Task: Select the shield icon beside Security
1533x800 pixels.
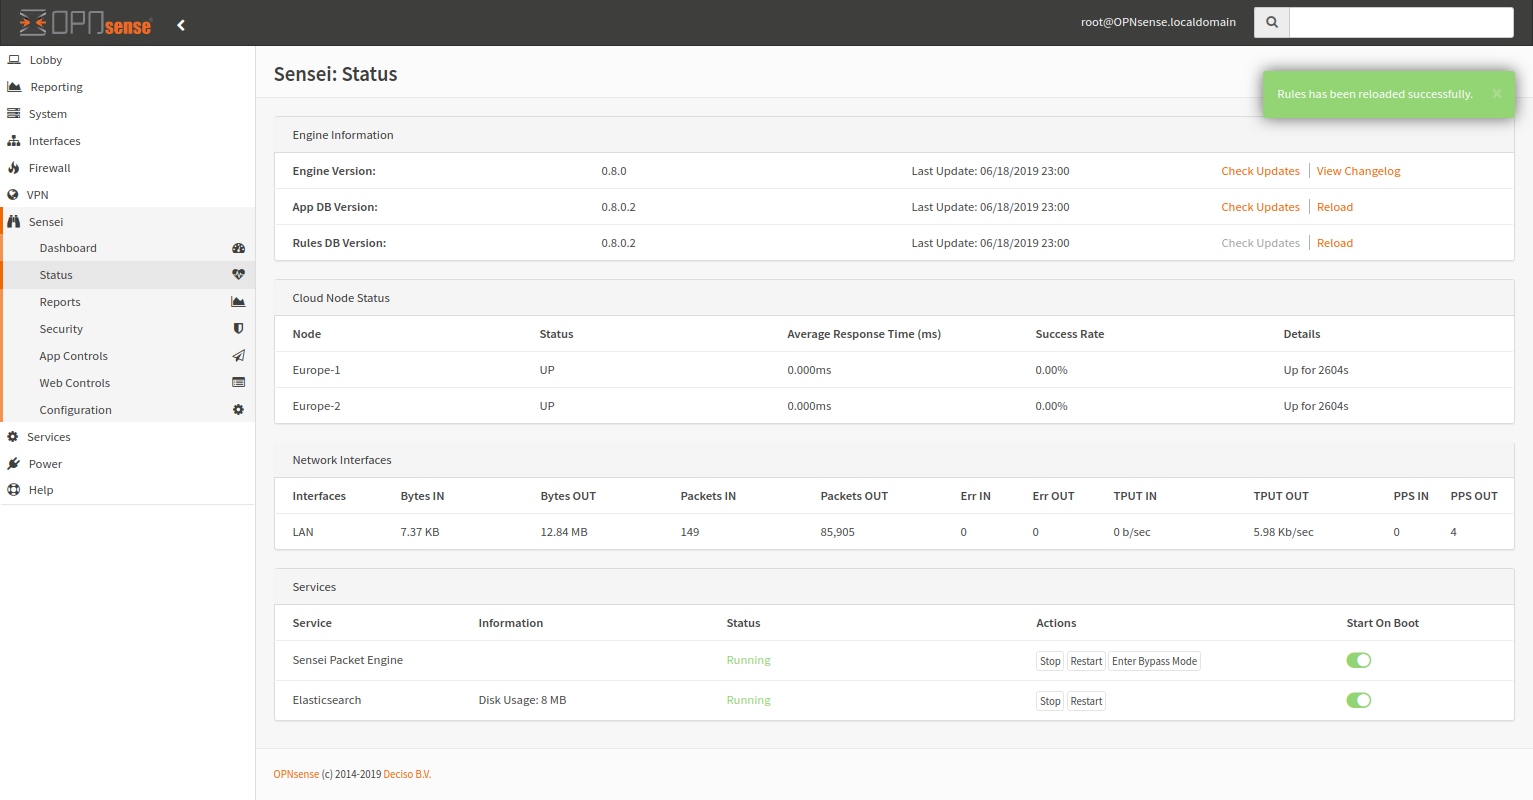Action: click(x=238, y=328)
